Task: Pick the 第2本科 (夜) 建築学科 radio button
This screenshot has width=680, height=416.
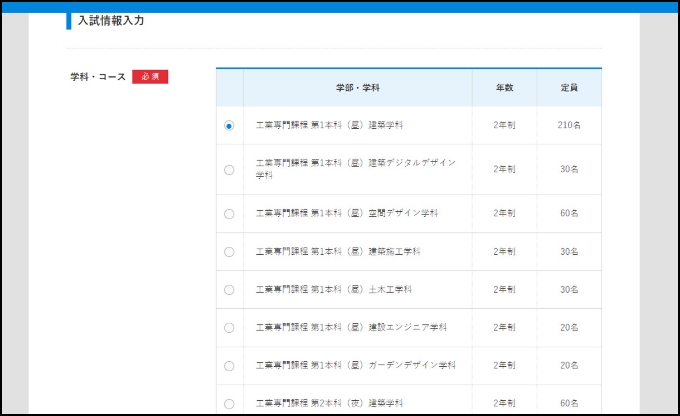Action: [229, 404]
